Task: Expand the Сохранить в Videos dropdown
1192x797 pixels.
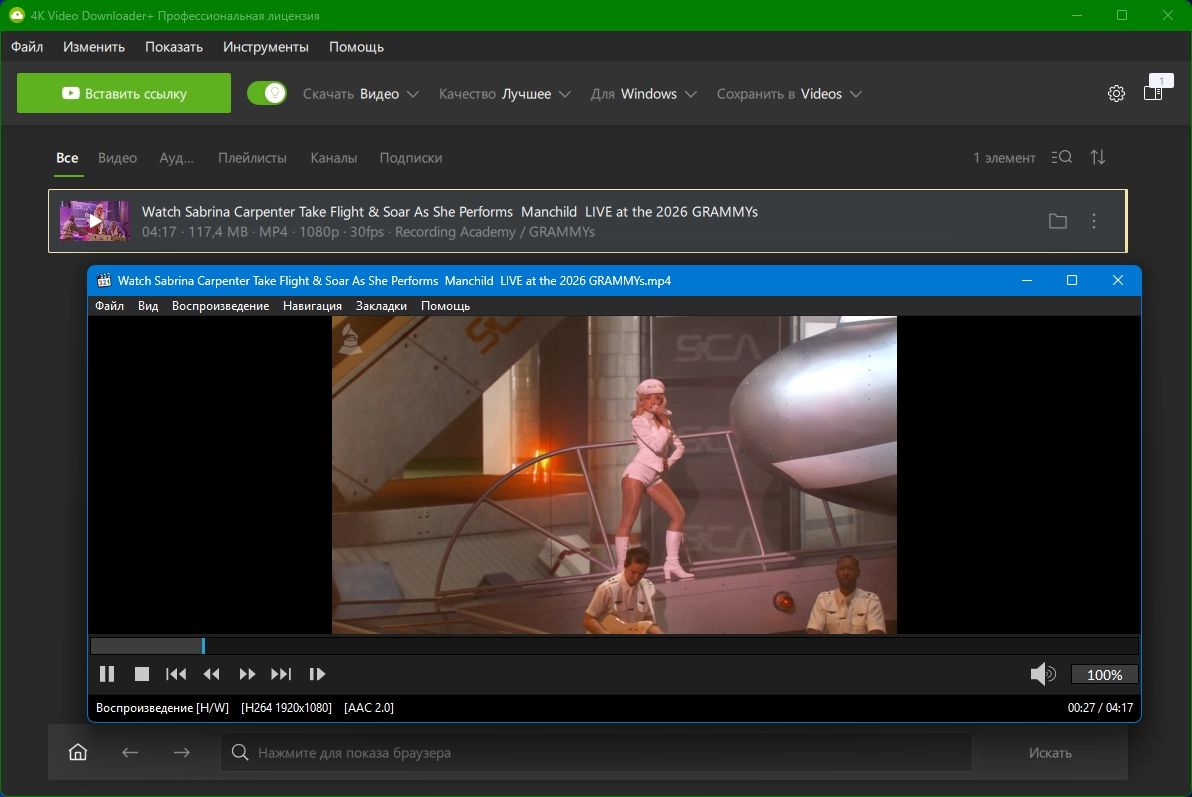Action: pos(789,94)
